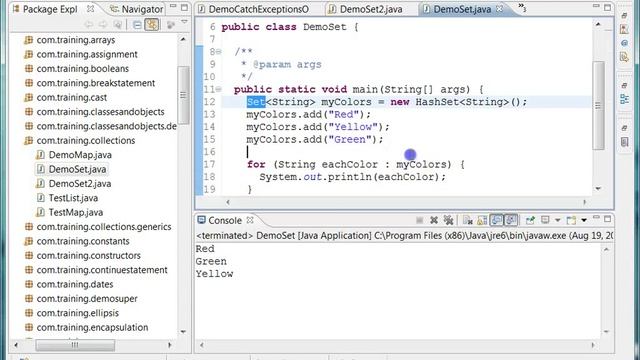
Task: Close the Console view tab
Action: pos(250,220)
